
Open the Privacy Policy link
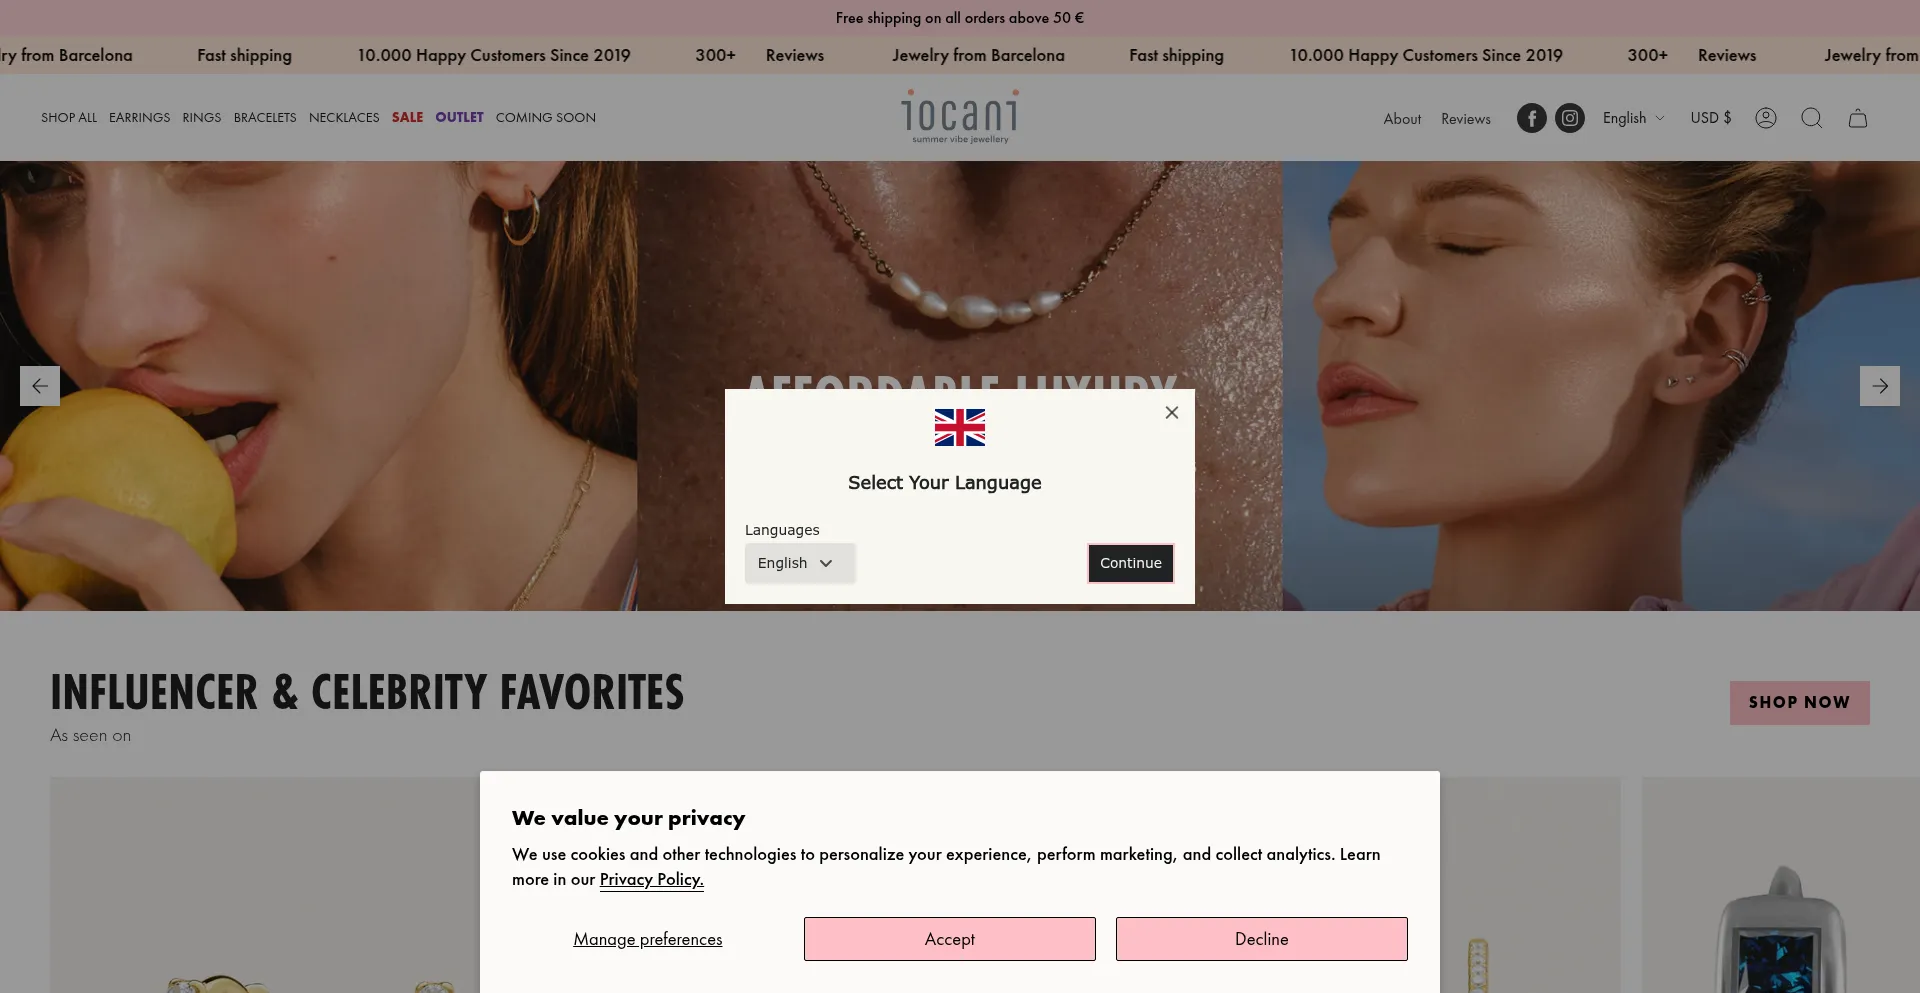pyautogui.click(x=652, y=880)
